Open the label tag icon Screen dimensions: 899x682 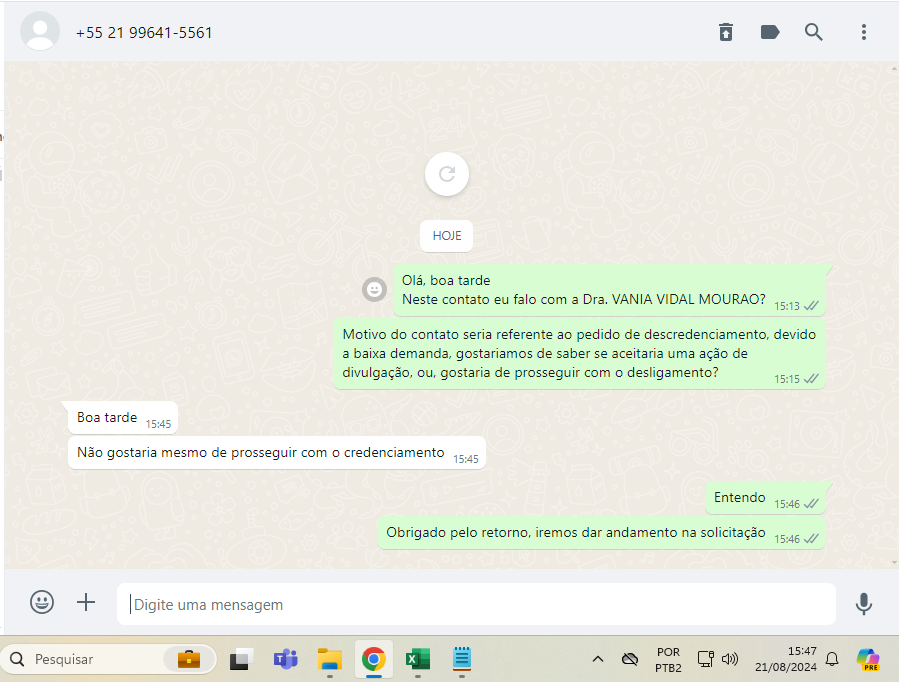coord(770,32)
